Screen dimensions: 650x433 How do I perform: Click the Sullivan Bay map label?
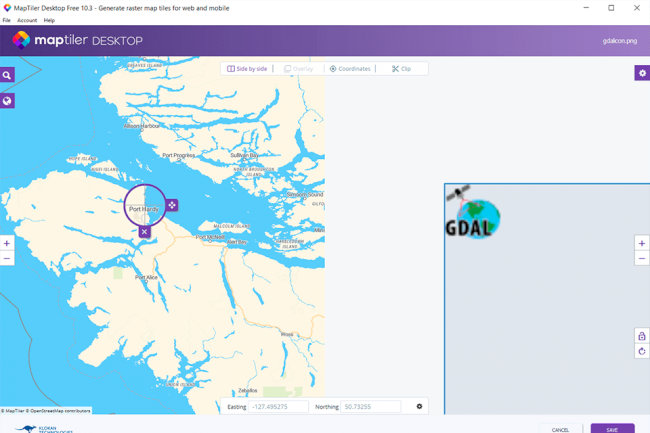tap(245, 155)
